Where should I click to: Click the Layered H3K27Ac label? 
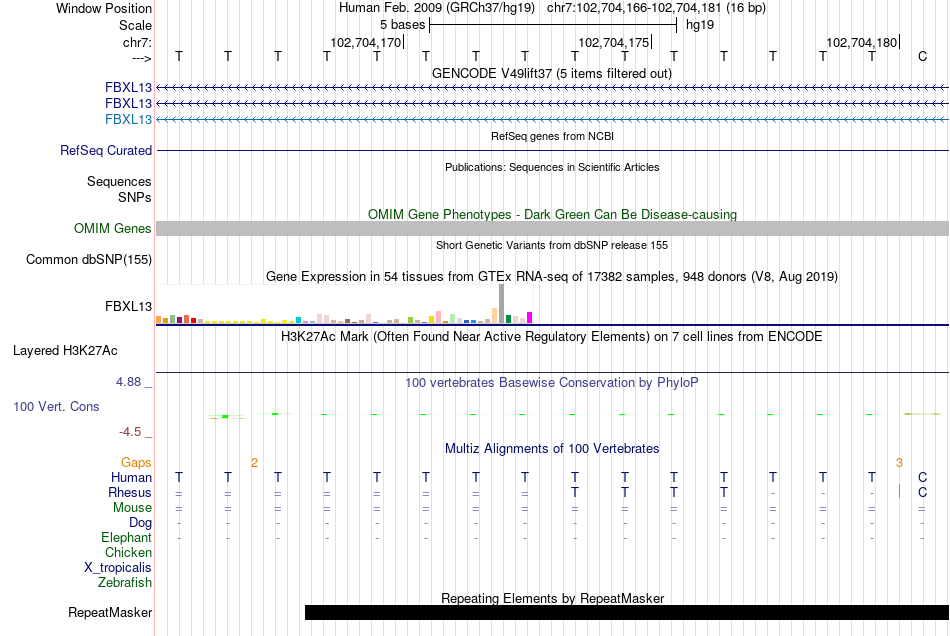[65, 351]
